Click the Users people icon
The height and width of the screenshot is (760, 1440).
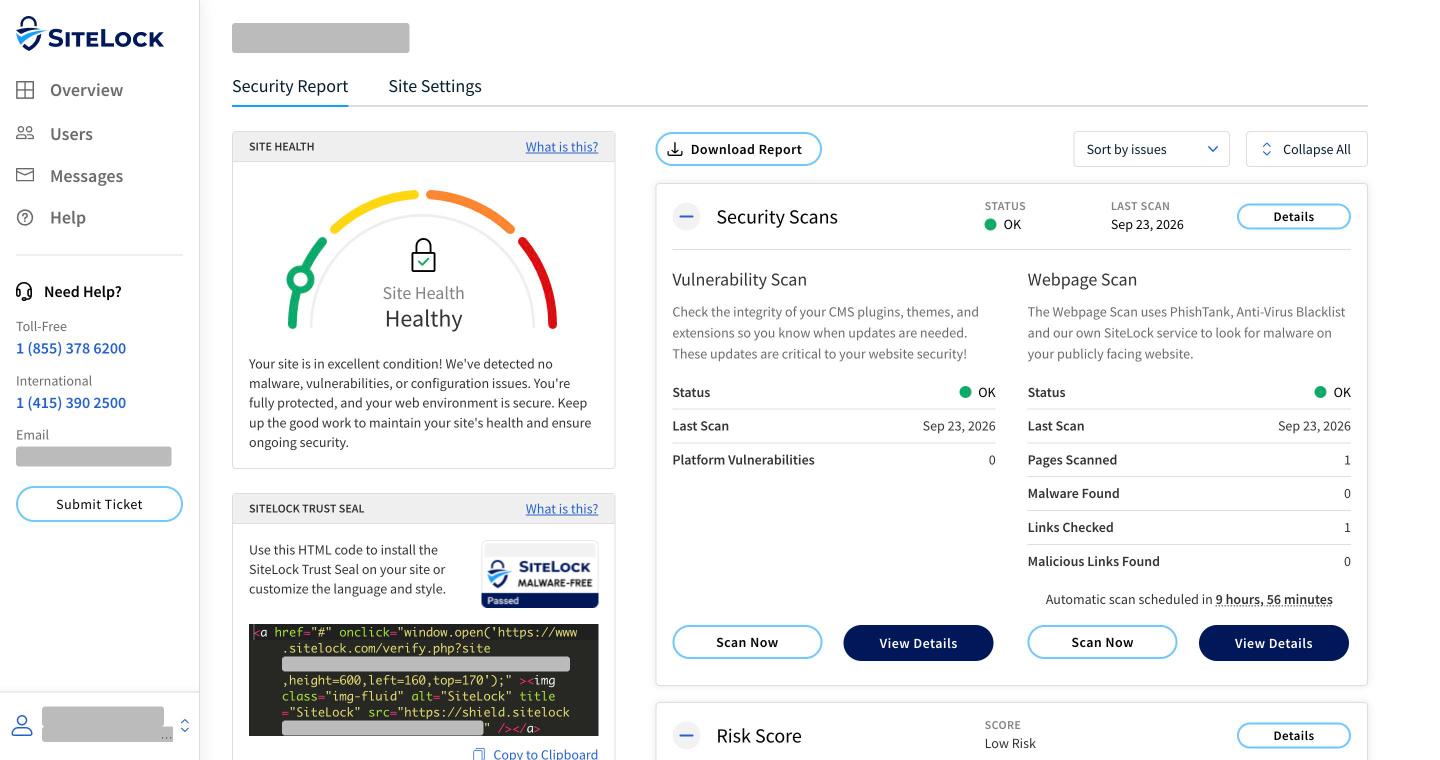pyautogui.click(x=25, y=133)
